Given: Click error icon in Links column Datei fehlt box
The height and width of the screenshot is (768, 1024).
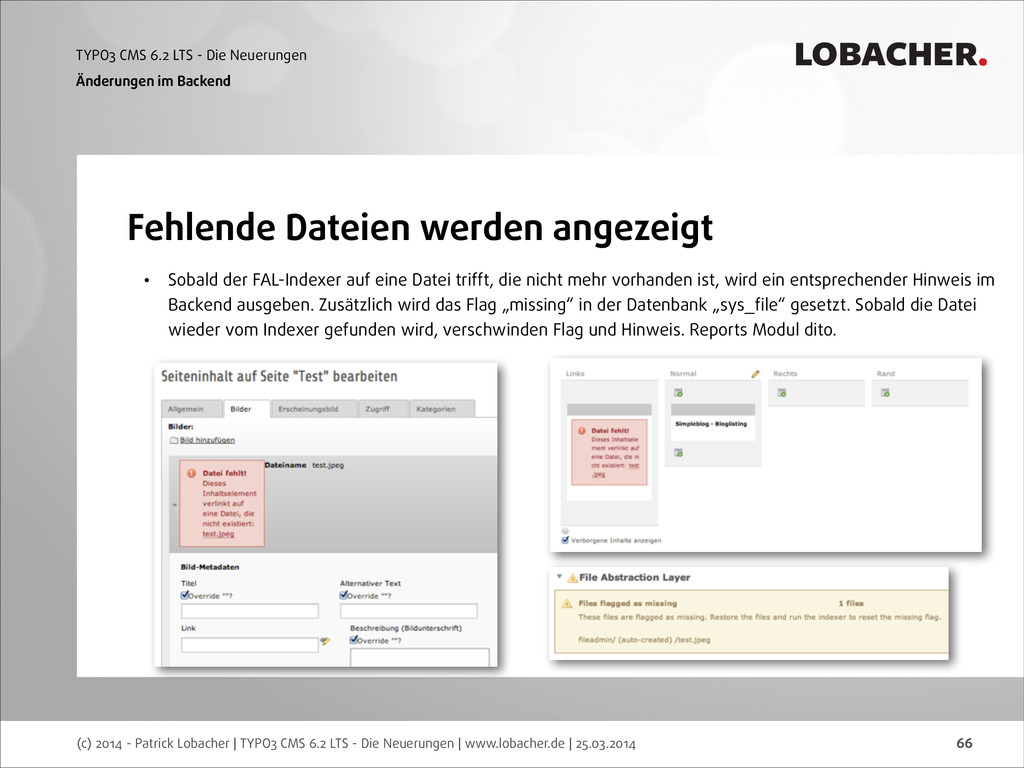Looking at the screenshot, I should click(x=581, y=430).
